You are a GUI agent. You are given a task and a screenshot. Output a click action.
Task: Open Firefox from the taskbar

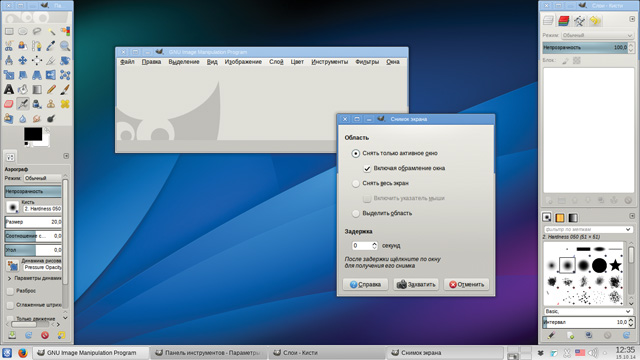[23, 353]
